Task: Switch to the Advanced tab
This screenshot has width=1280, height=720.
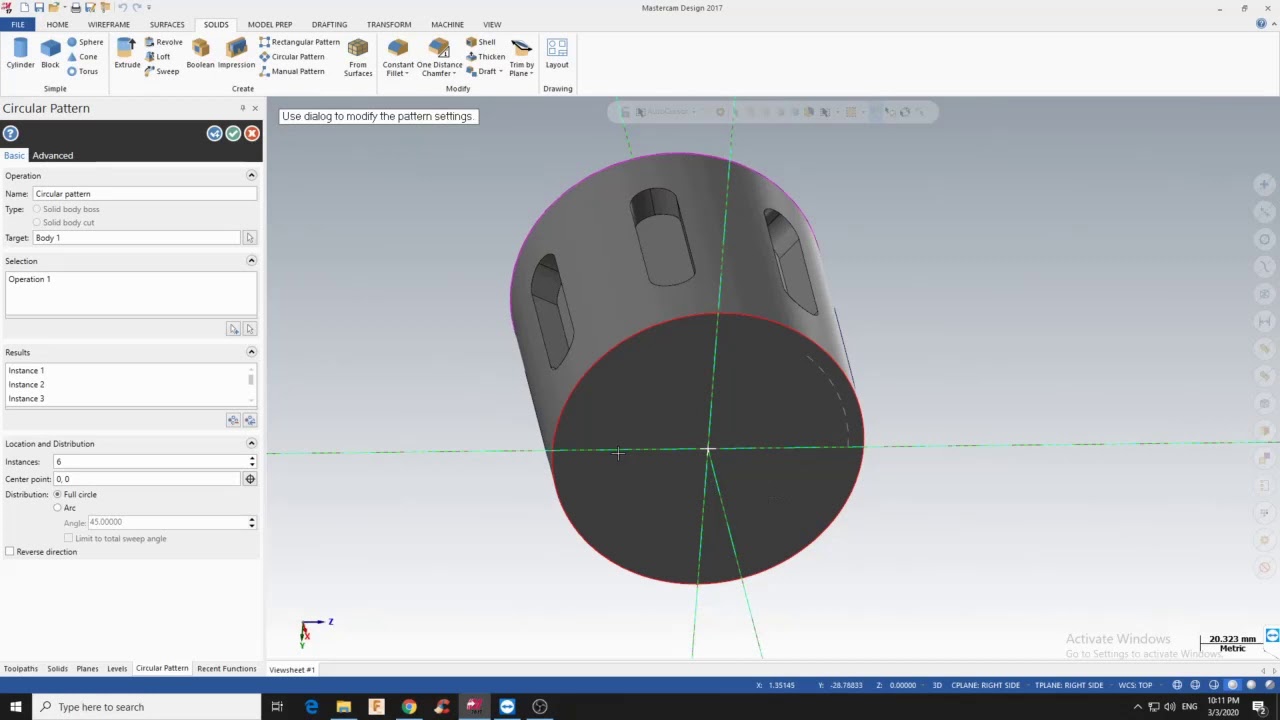Action: (x=52, y=155)
